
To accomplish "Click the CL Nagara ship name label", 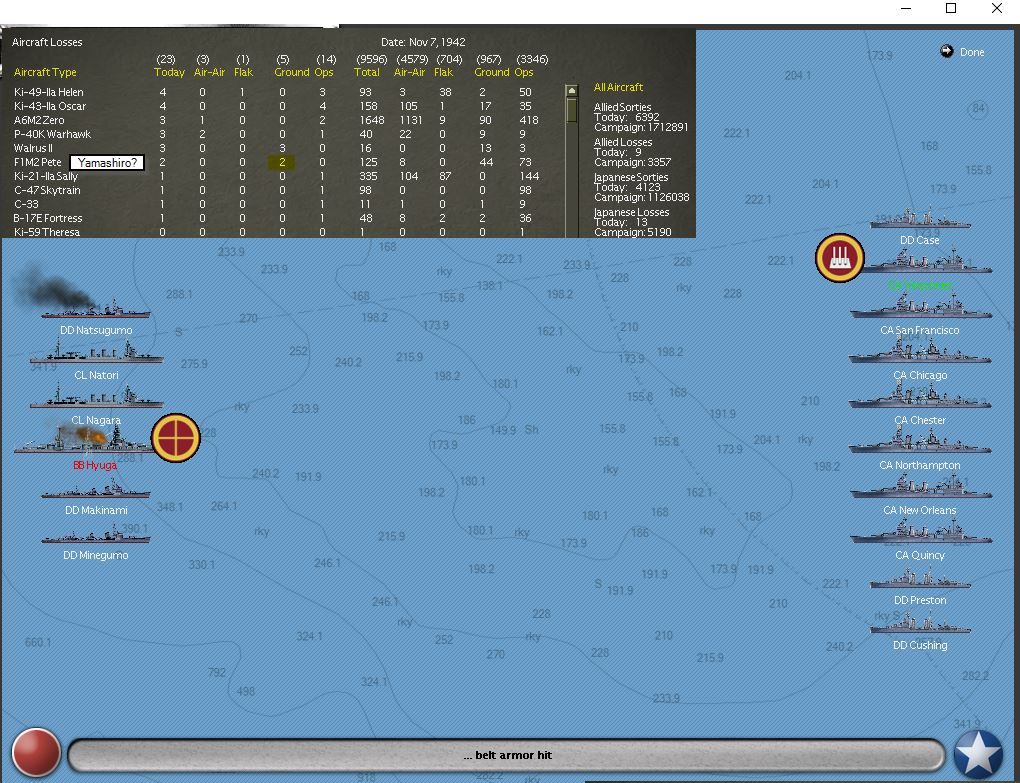I will (96, 420).
